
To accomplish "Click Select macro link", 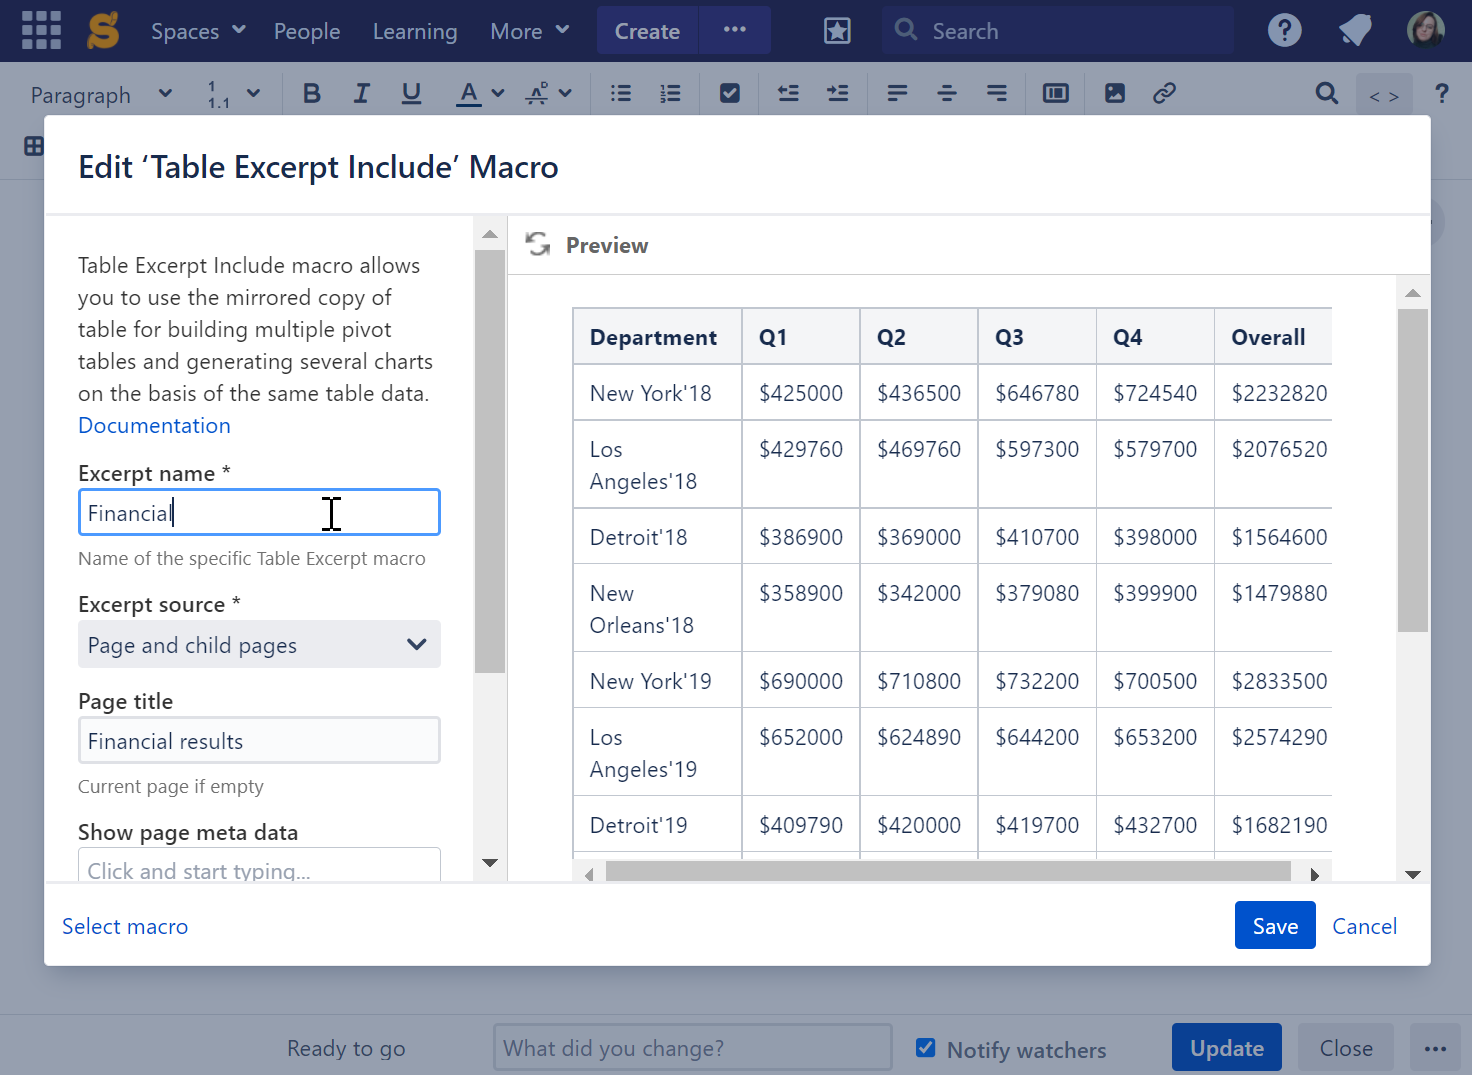I will [x=125, y=926].
